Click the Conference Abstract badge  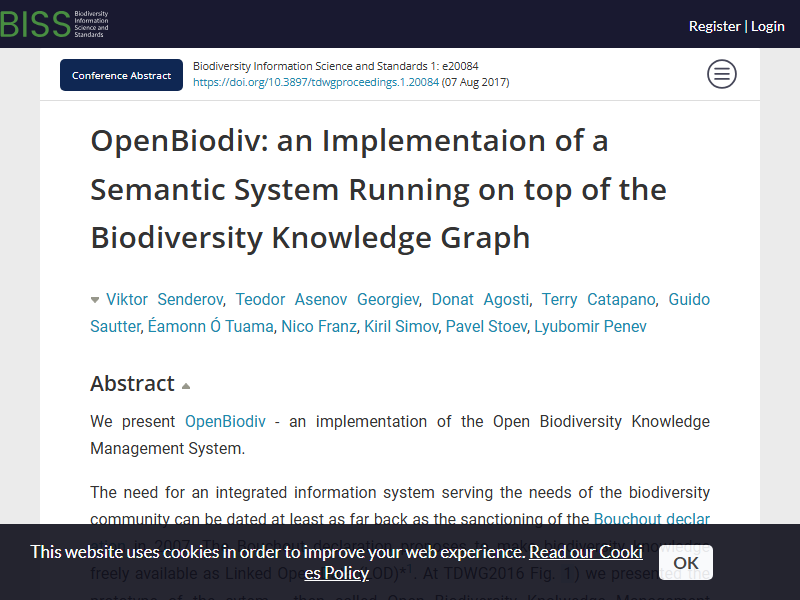(121, 75)
